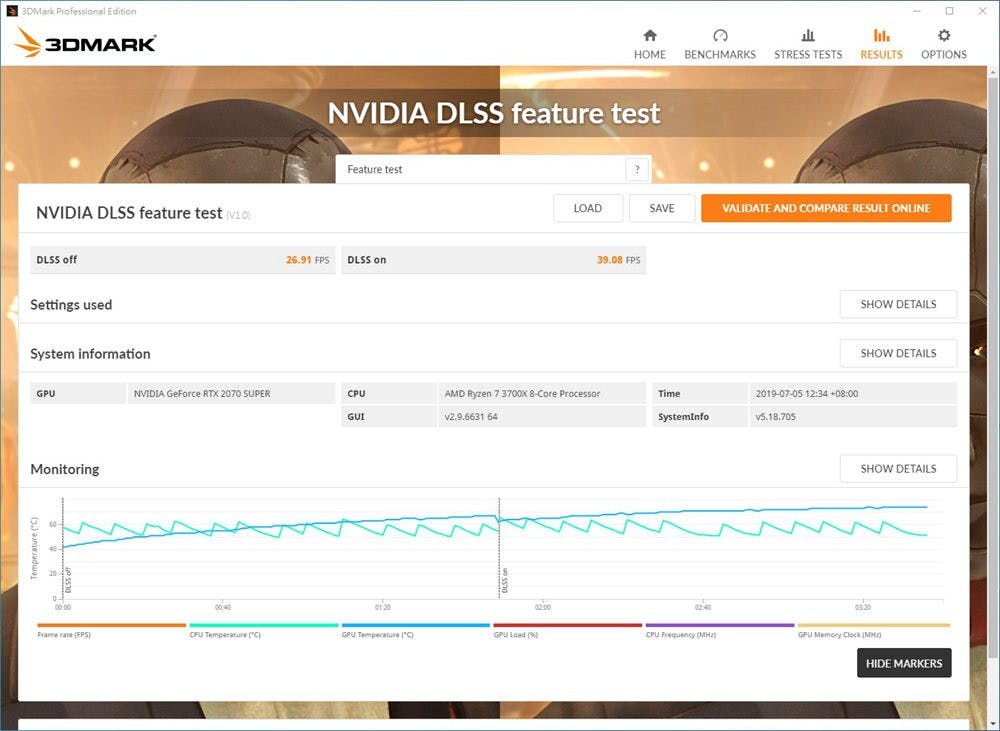Click the 3DMark logo
This screenshot has height=731, width=1000.
86,43
